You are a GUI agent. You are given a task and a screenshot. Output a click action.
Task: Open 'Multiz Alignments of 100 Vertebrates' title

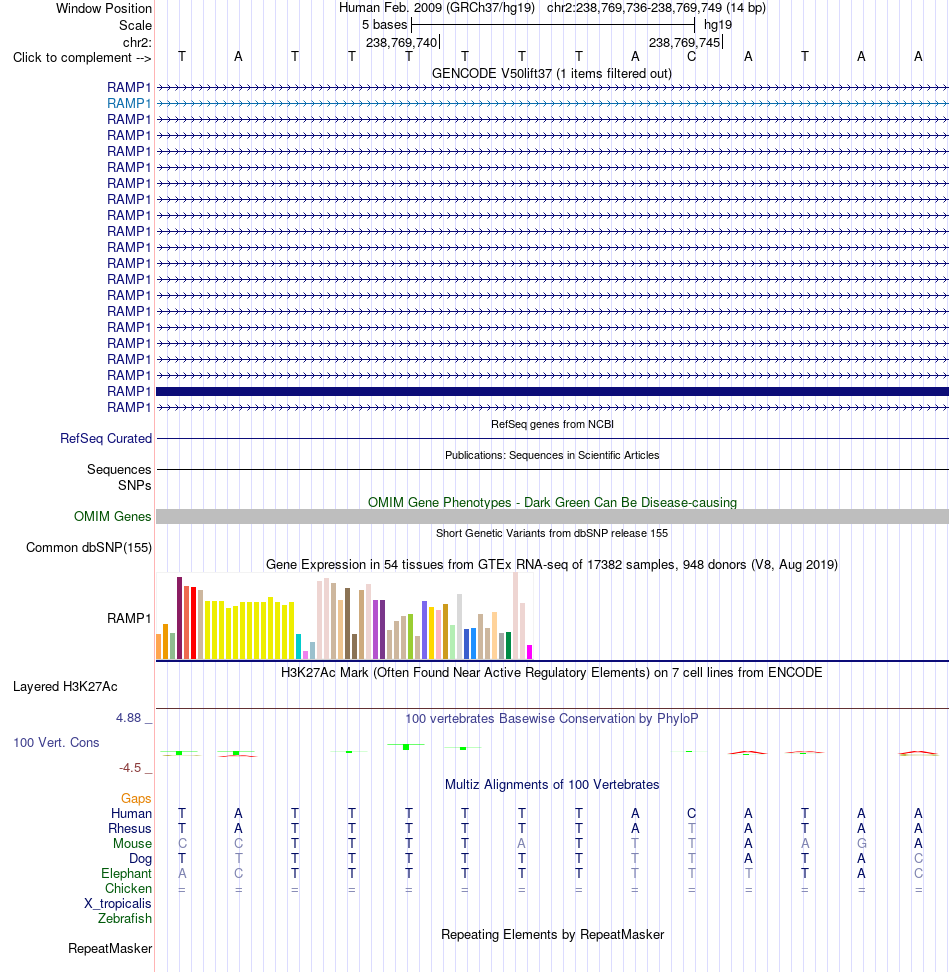pos(552,784)
